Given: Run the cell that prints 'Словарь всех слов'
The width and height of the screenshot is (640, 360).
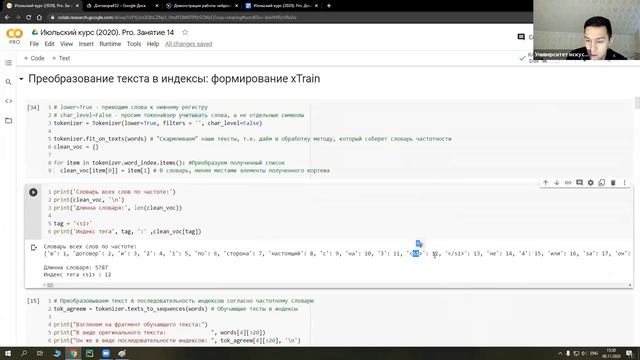Looking at the screenshot, I should click(x=33, y=192).
